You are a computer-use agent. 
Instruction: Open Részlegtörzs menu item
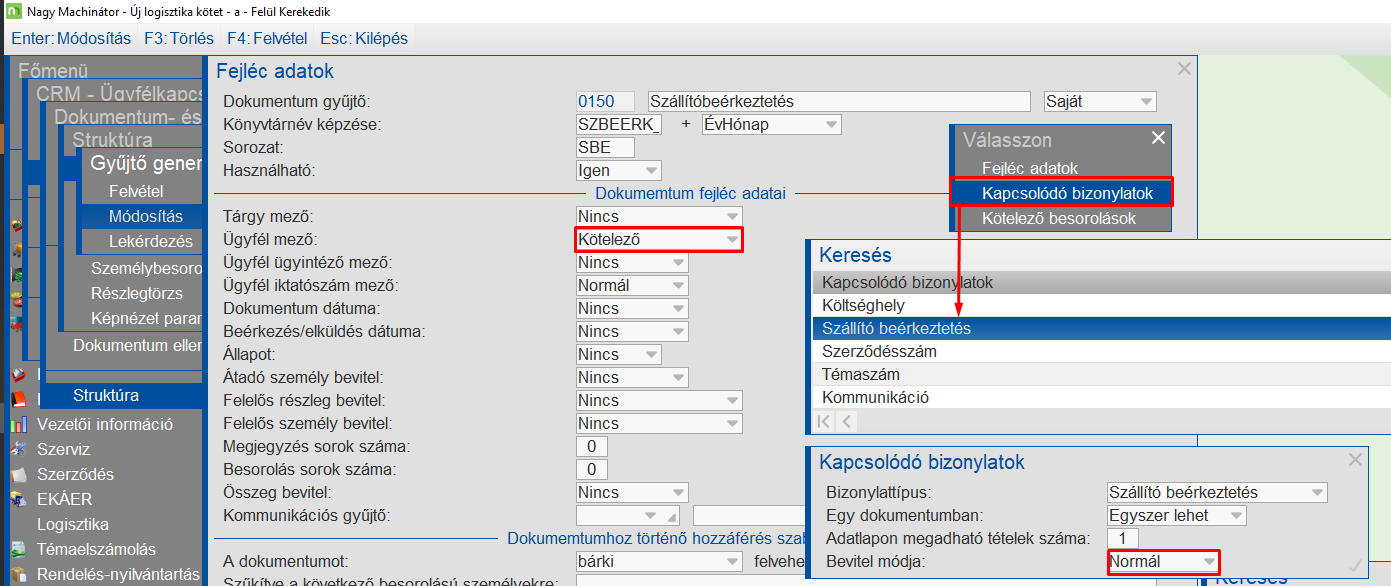[136, 294]
